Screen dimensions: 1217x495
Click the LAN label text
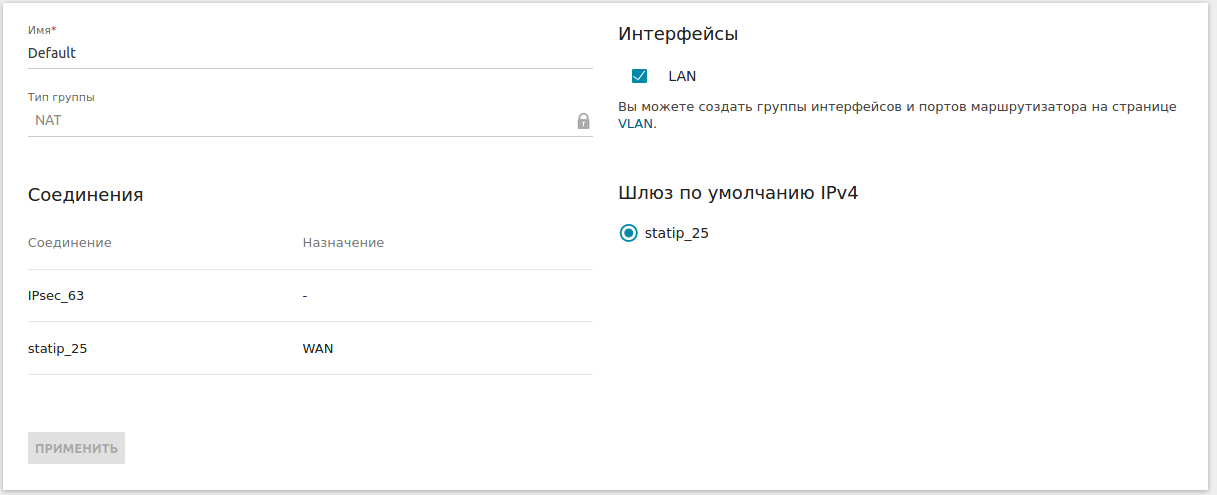(682, 76)
